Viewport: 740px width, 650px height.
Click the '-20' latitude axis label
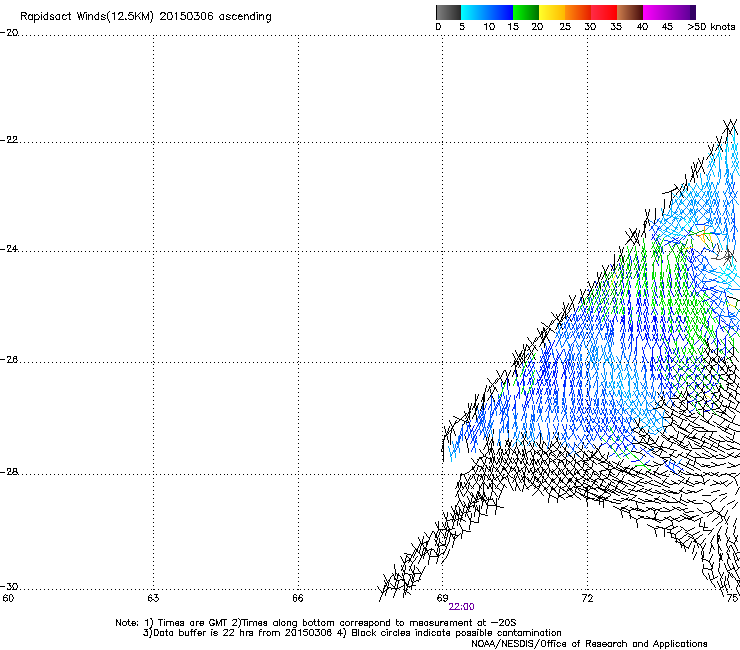(x=9, y=33)
